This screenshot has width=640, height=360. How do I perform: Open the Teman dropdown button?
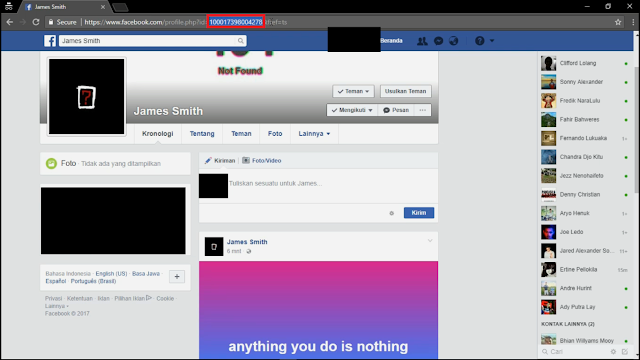(x=353, y=91)
